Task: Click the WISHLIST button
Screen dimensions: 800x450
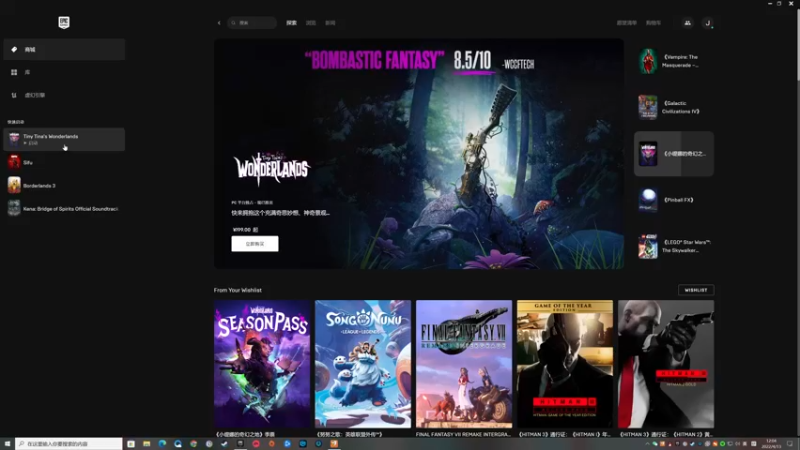Action: (696, 290)
